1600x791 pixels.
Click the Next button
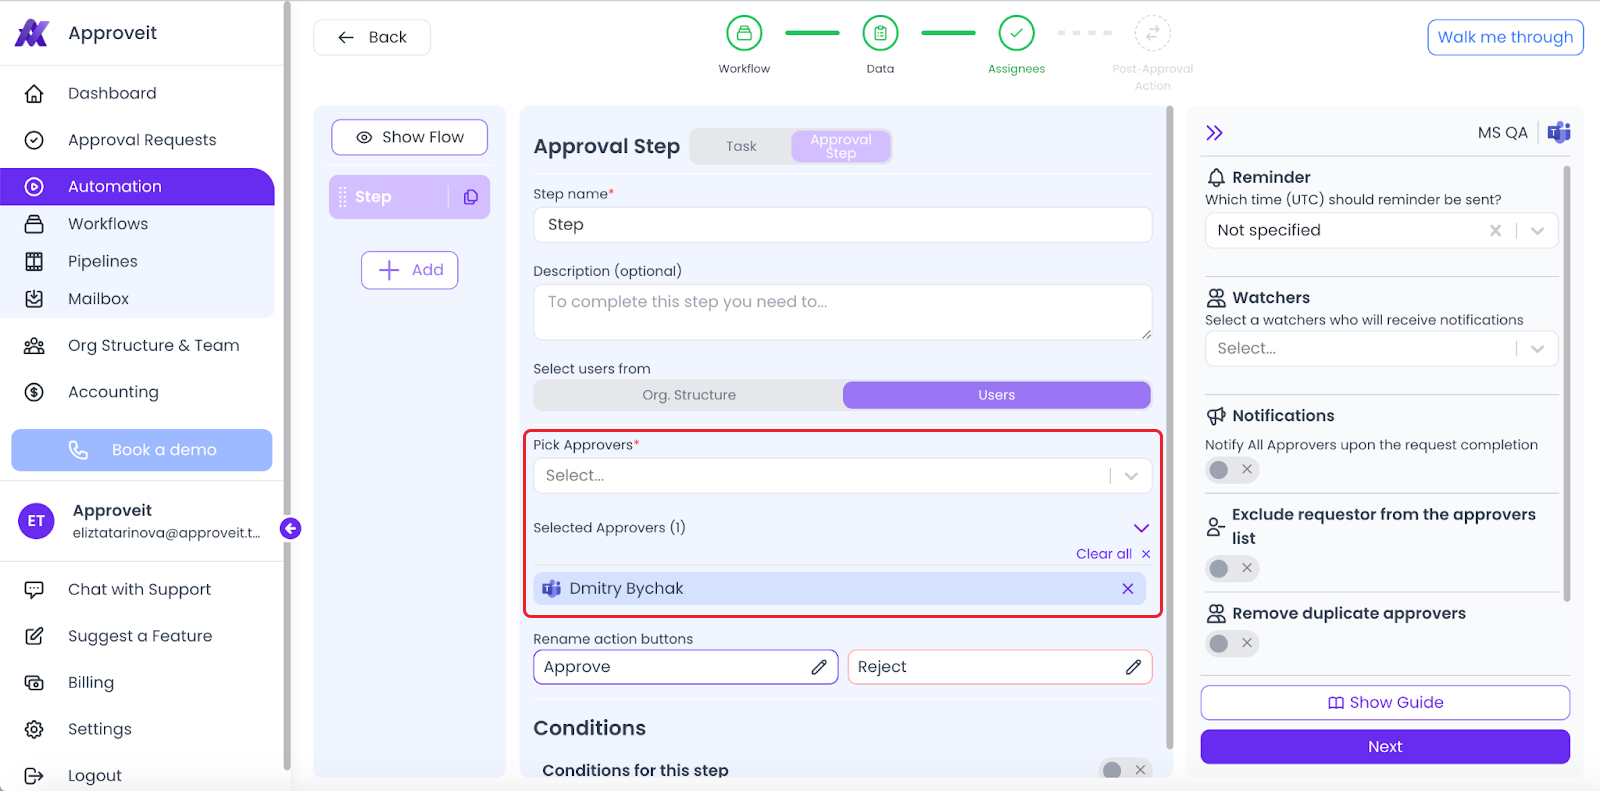tap(1385, 747)
